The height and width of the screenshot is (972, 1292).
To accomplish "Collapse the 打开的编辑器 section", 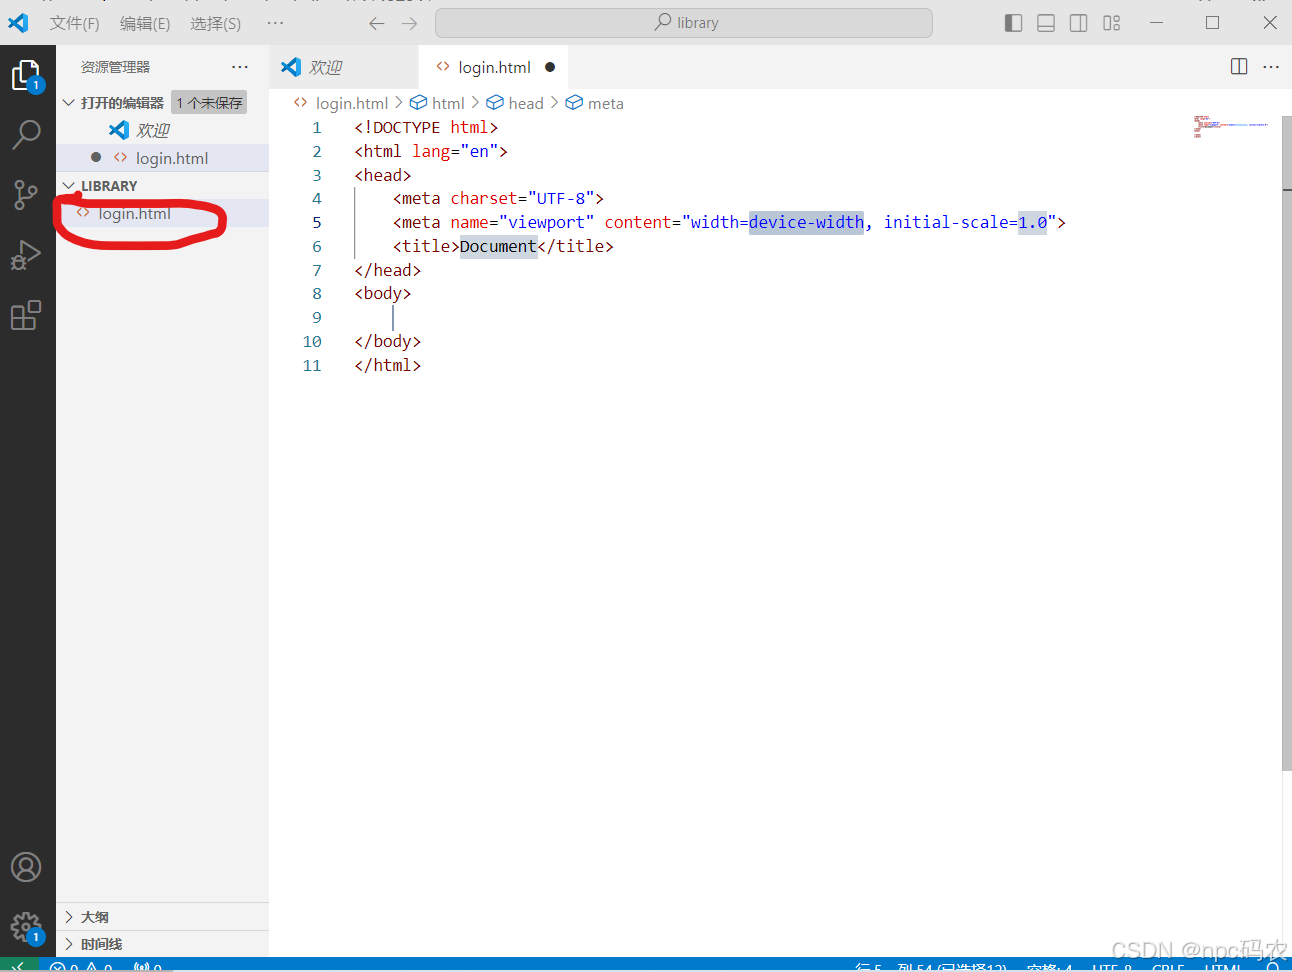I will coord(69,102).
